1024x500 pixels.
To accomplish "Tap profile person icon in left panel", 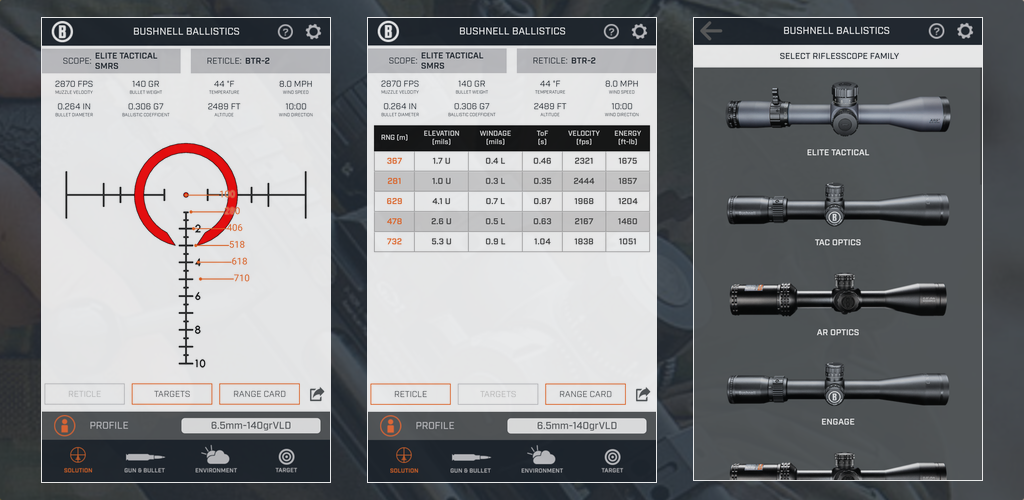I will 64,426.
